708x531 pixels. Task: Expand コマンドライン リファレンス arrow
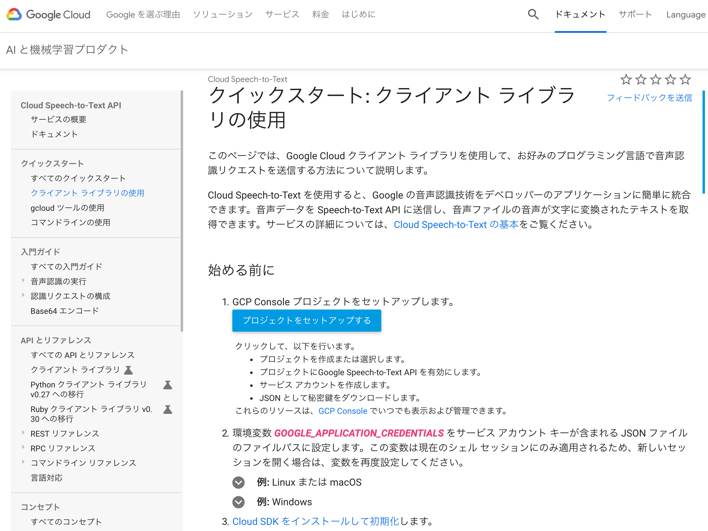(23, 462)
